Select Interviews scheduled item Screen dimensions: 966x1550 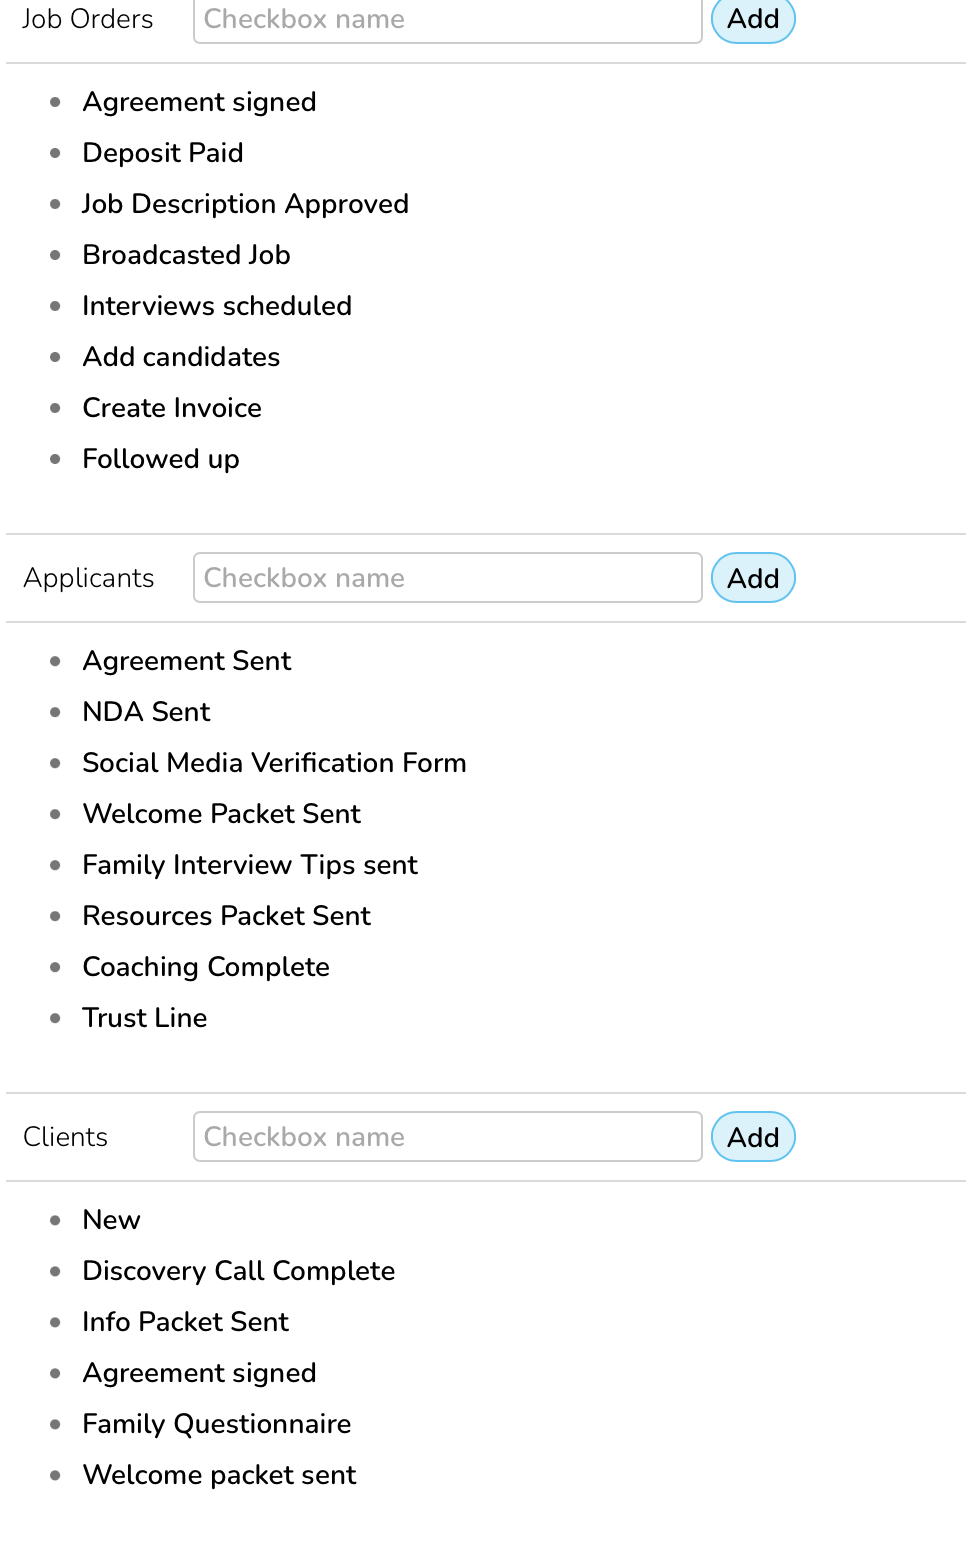tap(217, 306)
